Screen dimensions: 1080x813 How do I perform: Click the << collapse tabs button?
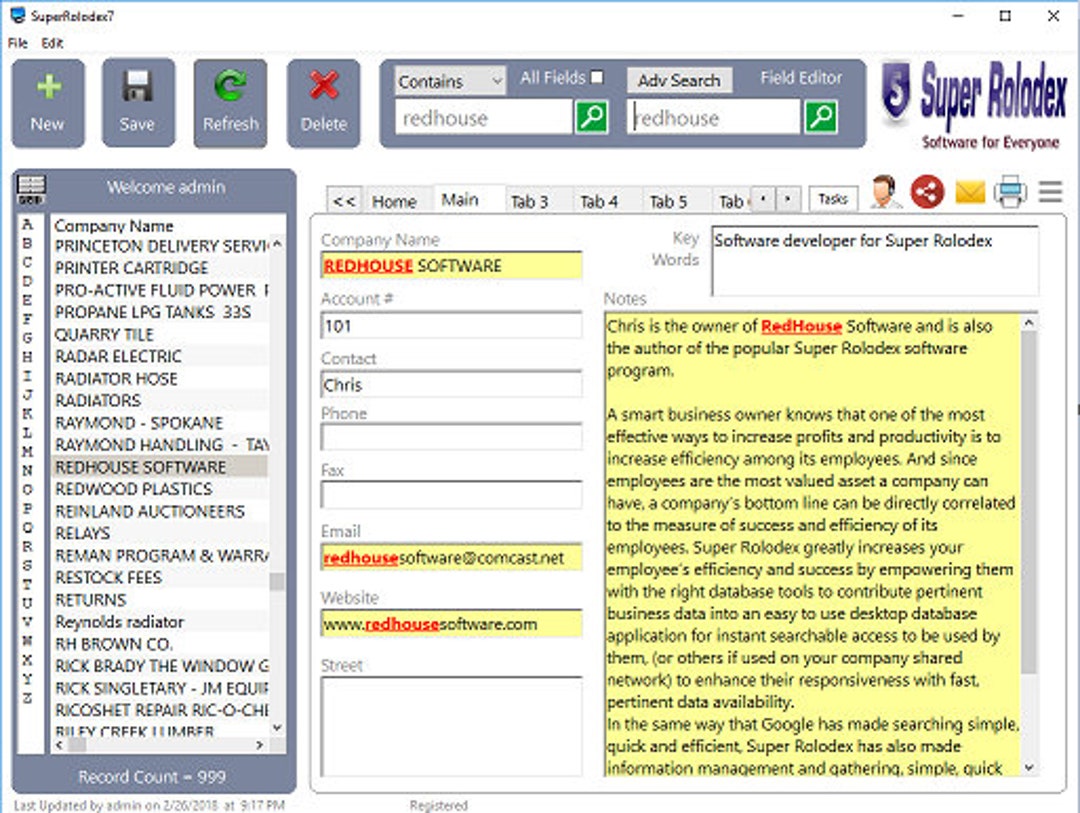coord(344,201)
